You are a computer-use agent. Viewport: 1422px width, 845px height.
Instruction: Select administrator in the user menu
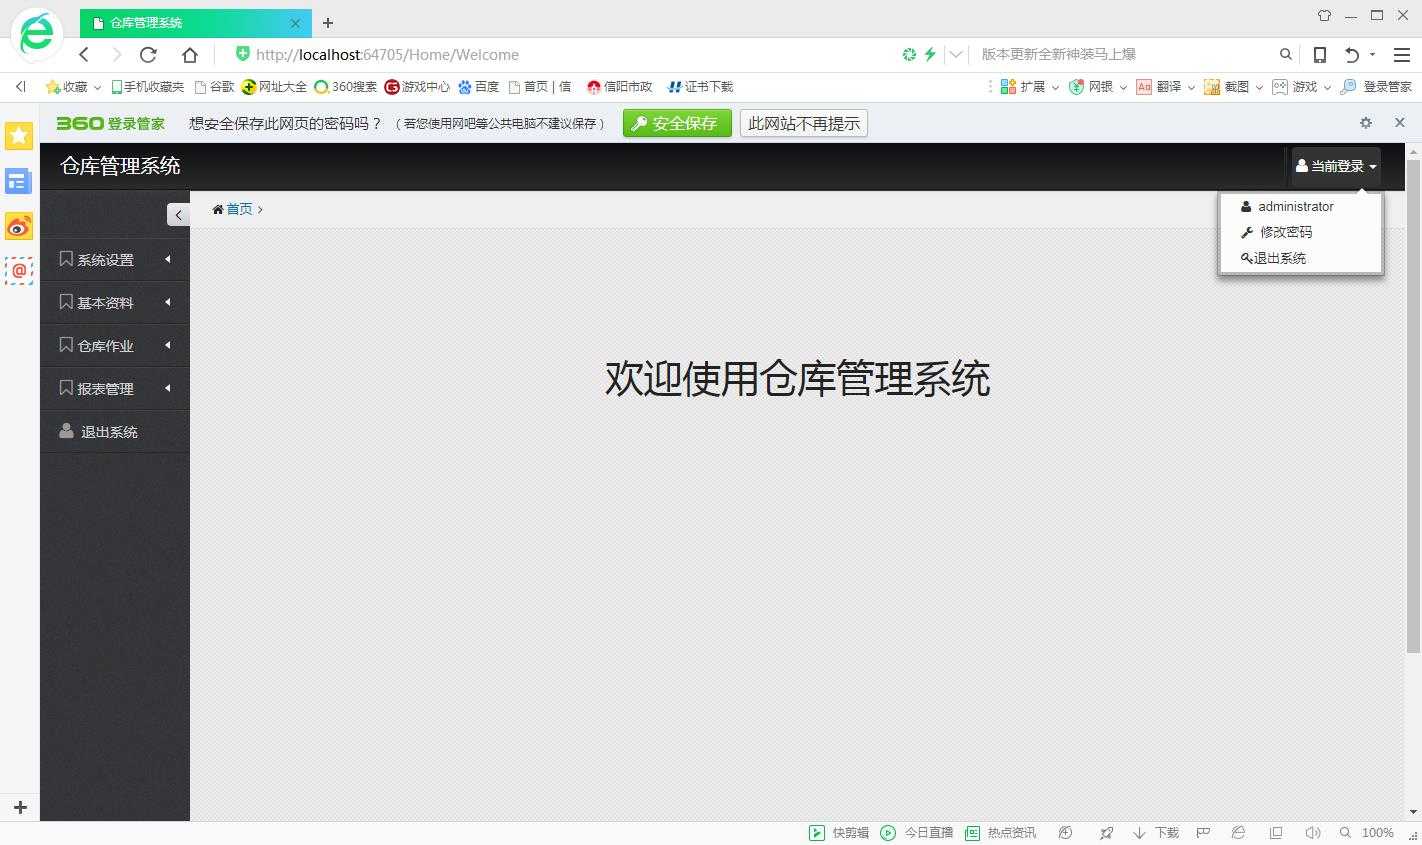1301,206
